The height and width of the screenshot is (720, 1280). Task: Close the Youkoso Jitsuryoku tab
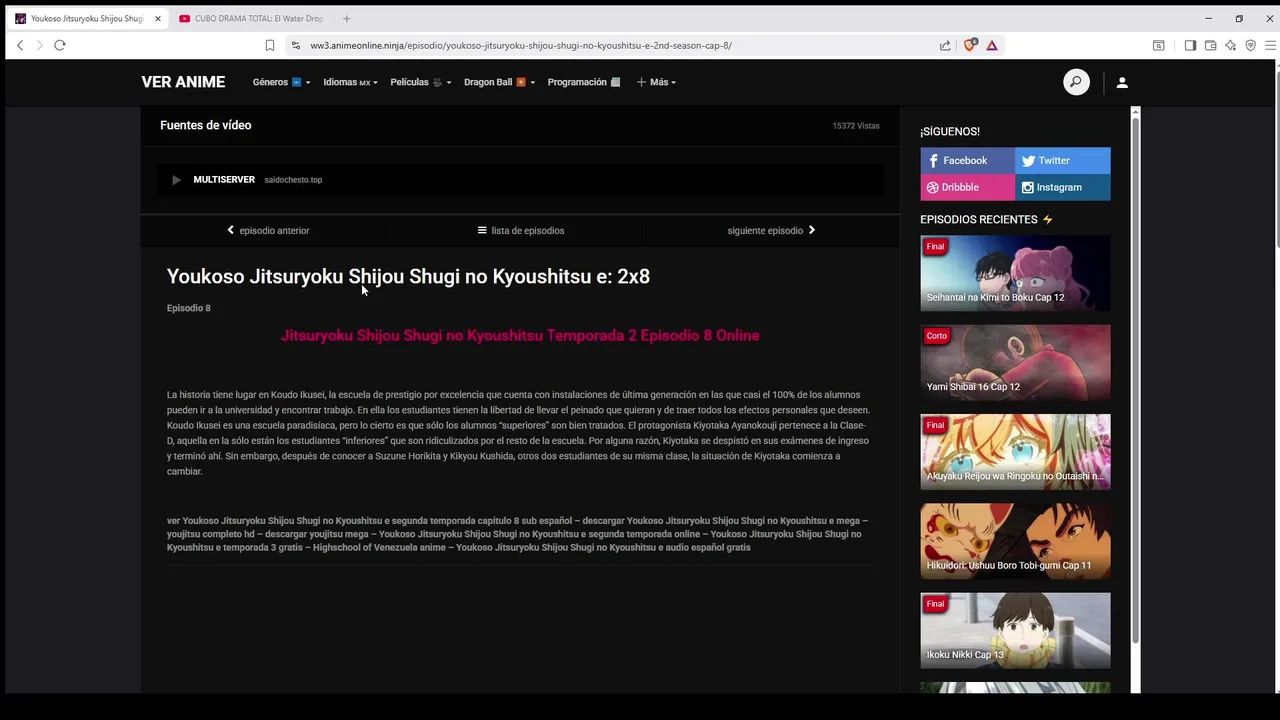coord(157,18)
